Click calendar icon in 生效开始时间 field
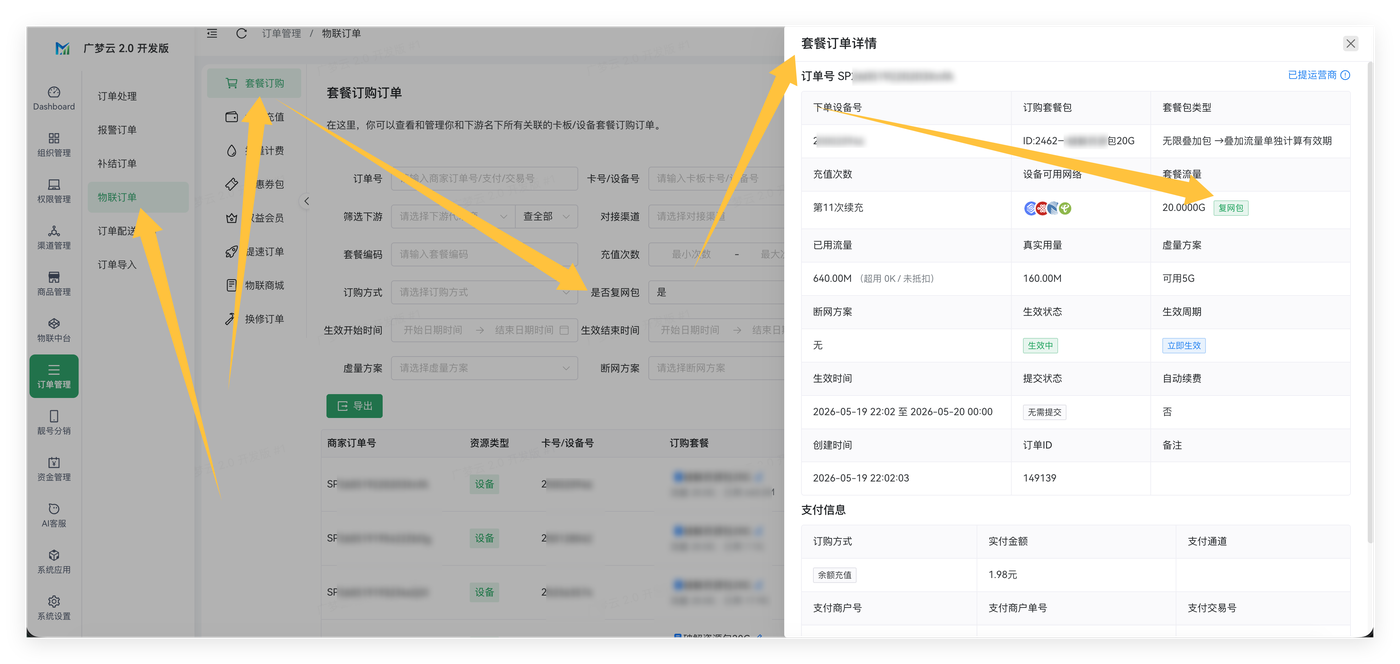 pyautogui.click(x=564, y=330)
